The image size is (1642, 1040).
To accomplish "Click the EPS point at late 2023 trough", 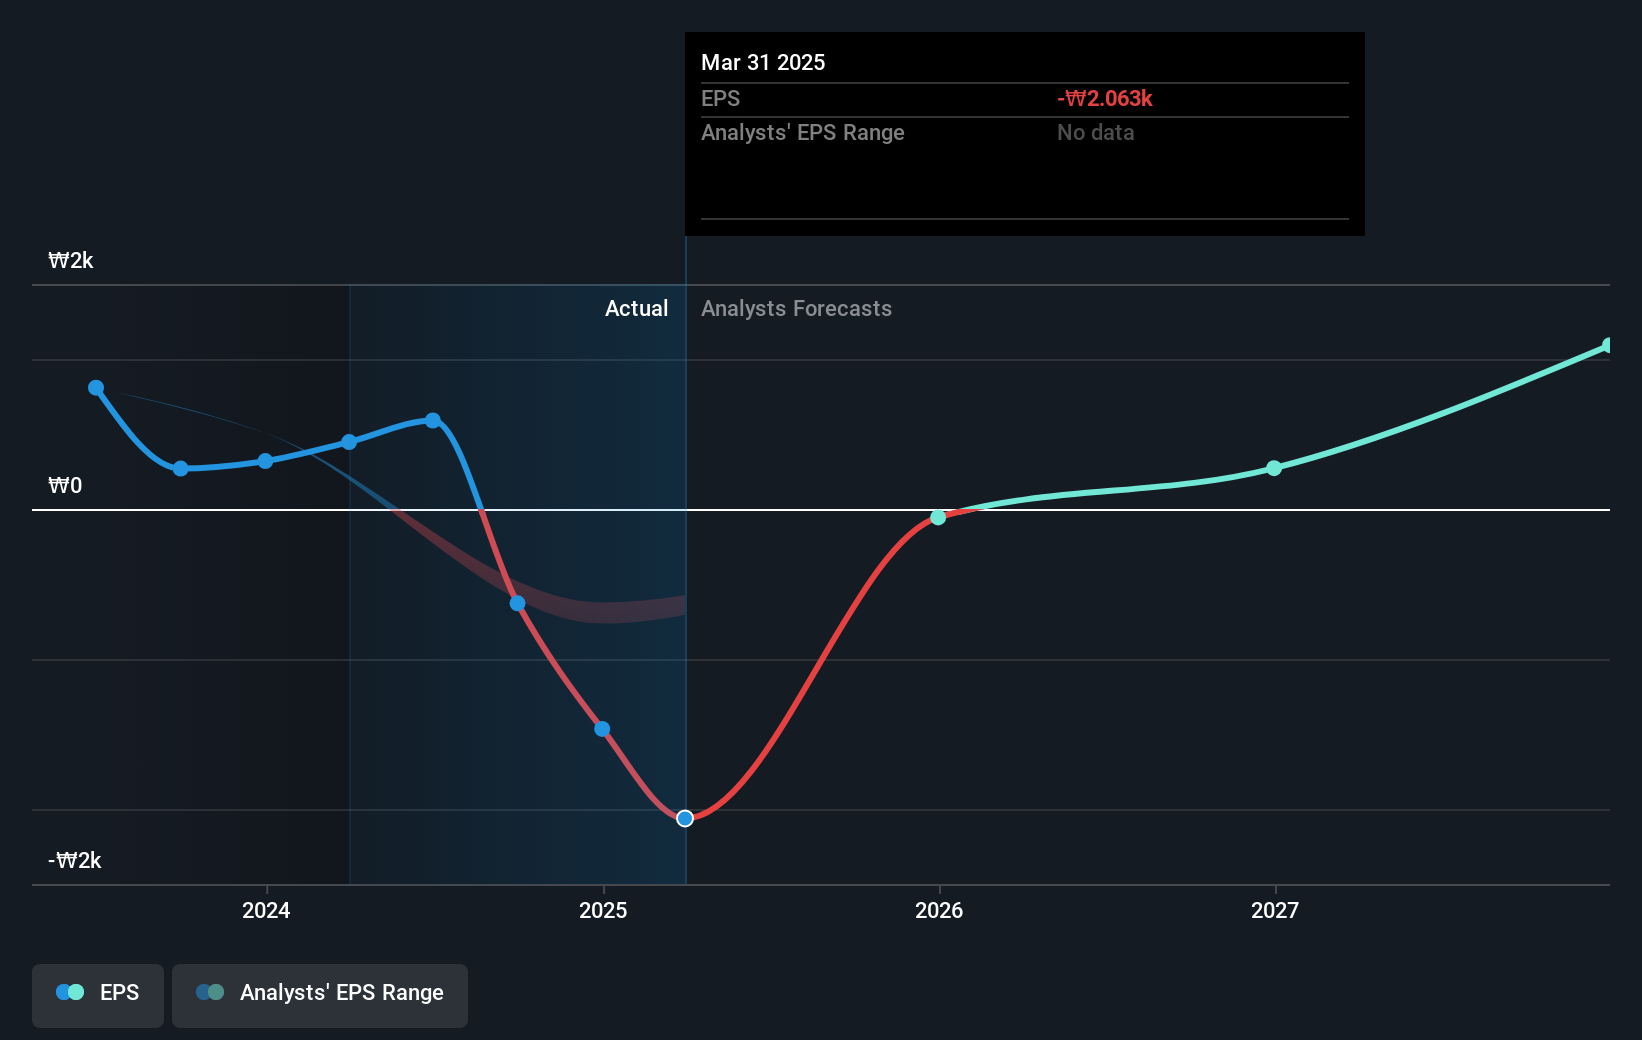I will pos(181,468).
